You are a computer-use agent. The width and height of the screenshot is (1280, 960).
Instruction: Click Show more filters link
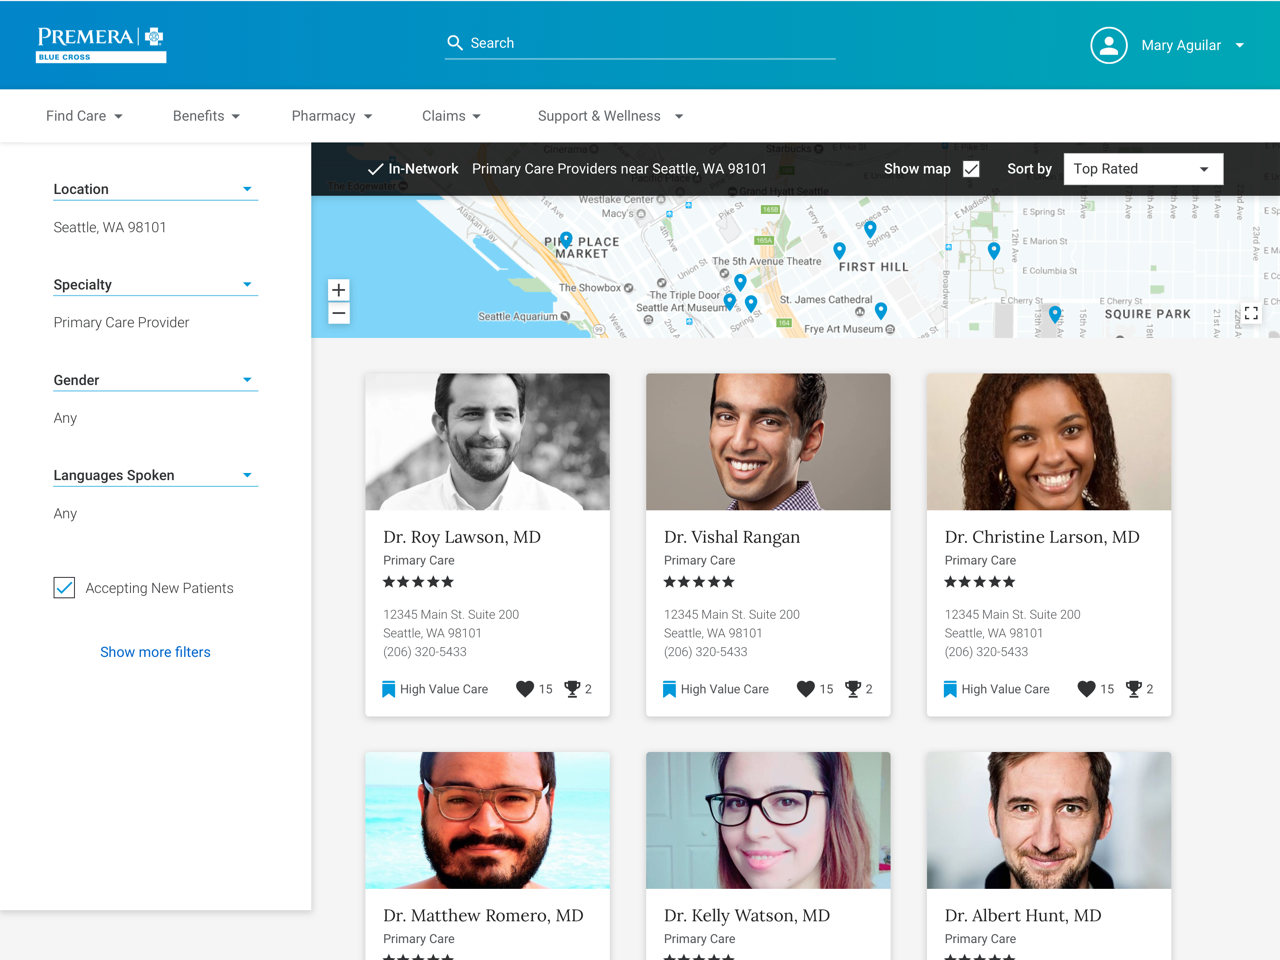(x=155, y=652)
